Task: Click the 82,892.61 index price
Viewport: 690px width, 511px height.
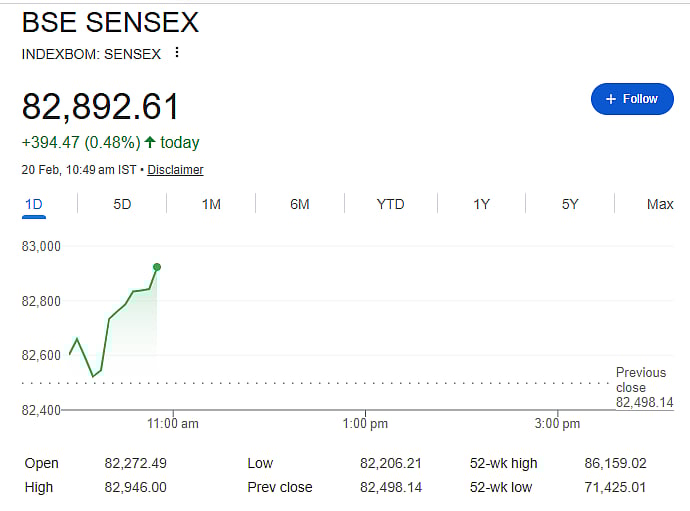Action: click(101, 107)
